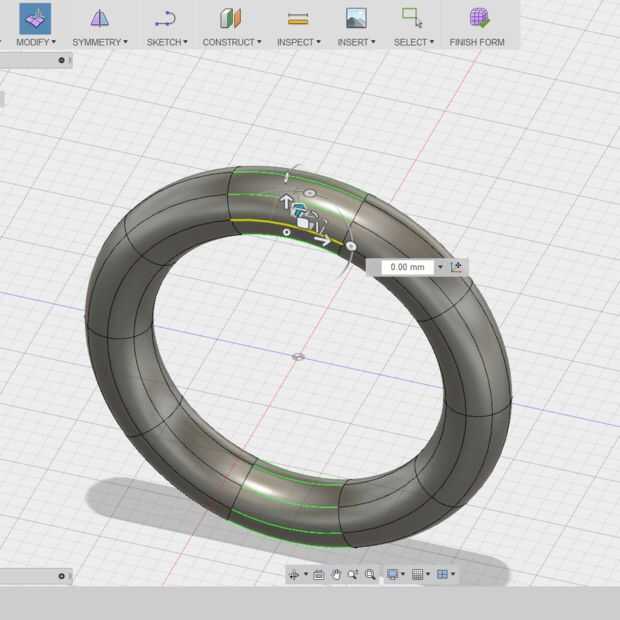
Task: Click the Insert image icon
Action: [x=356, y=19]
